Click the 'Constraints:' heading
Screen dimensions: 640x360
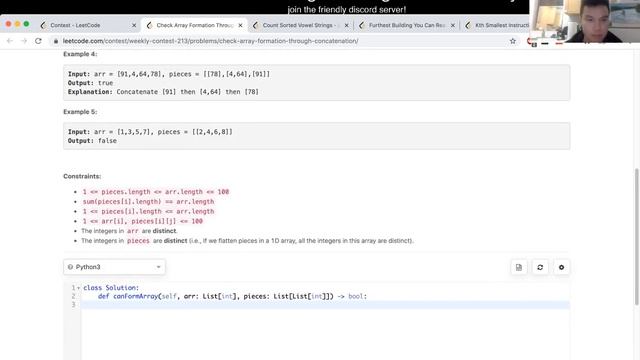pyautogui.click(x=82, y=176)
